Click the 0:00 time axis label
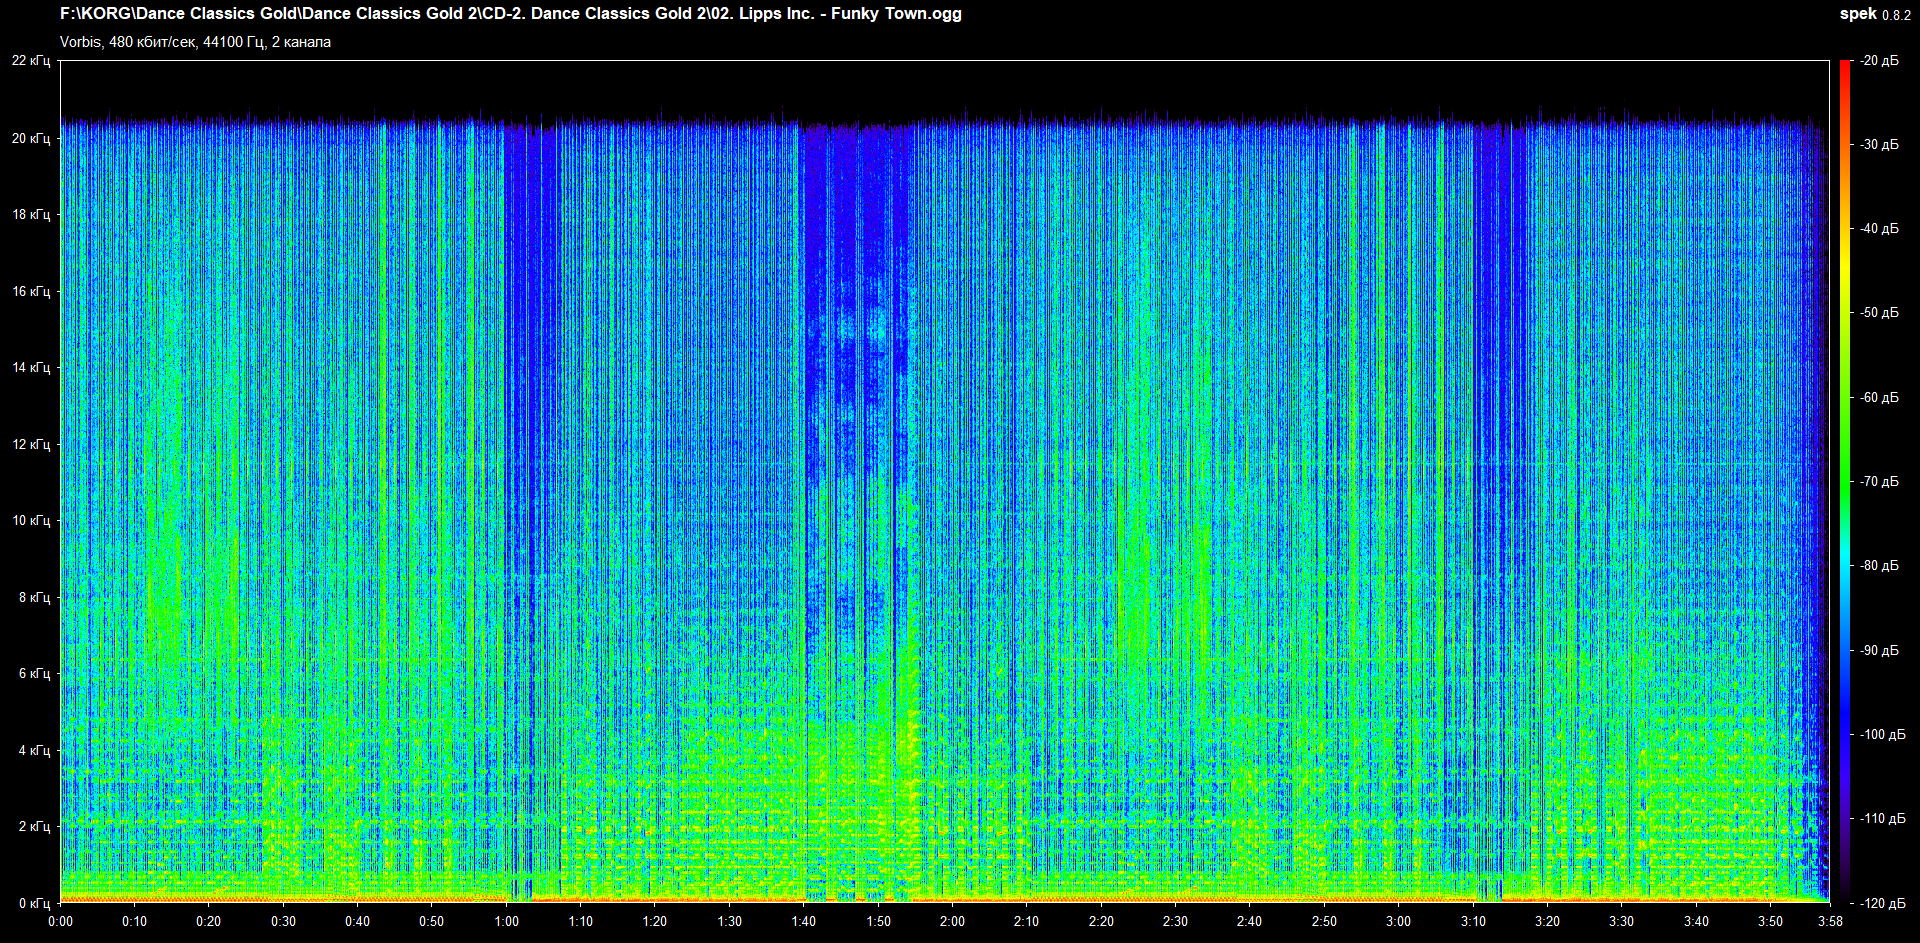Screen dimensions: 1920x943 pyautogui.click(x=60, y=921)
